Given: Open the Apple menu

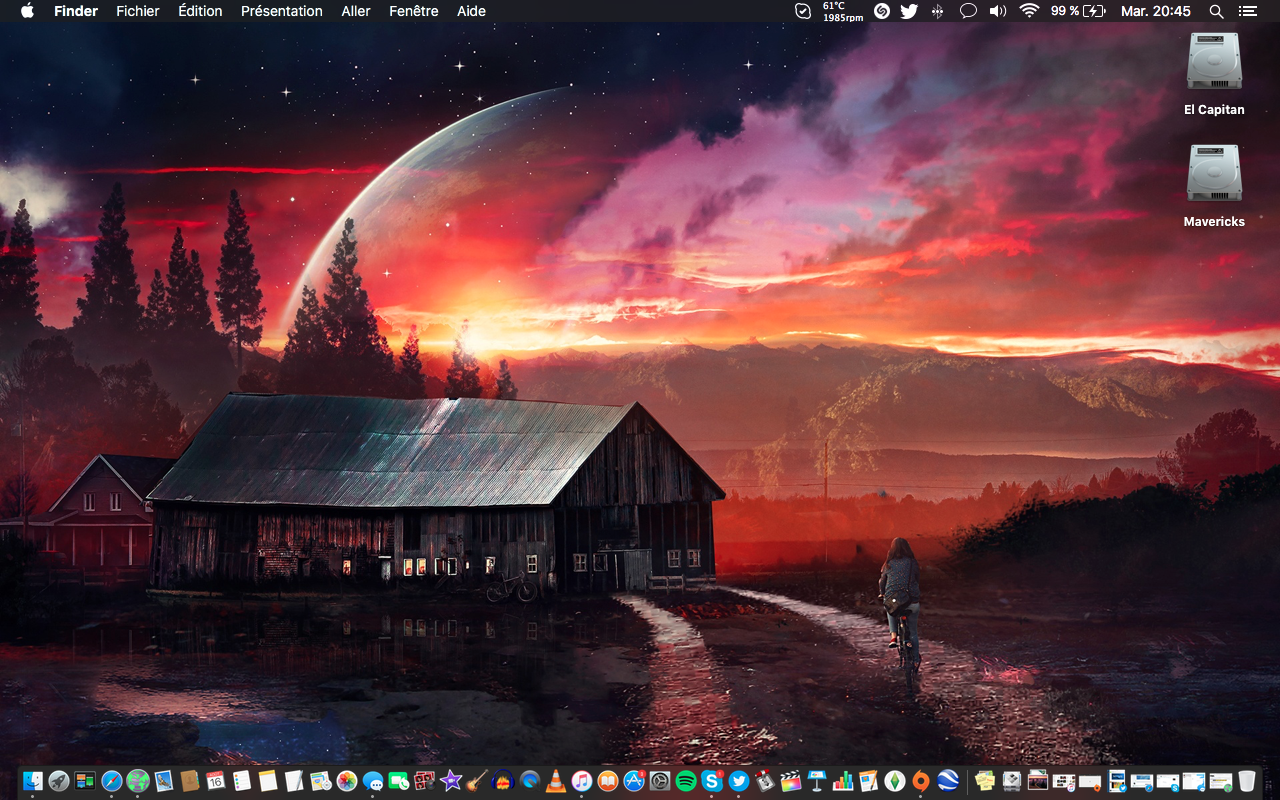Looking at the screenshot, I should (x=27, y=11).
